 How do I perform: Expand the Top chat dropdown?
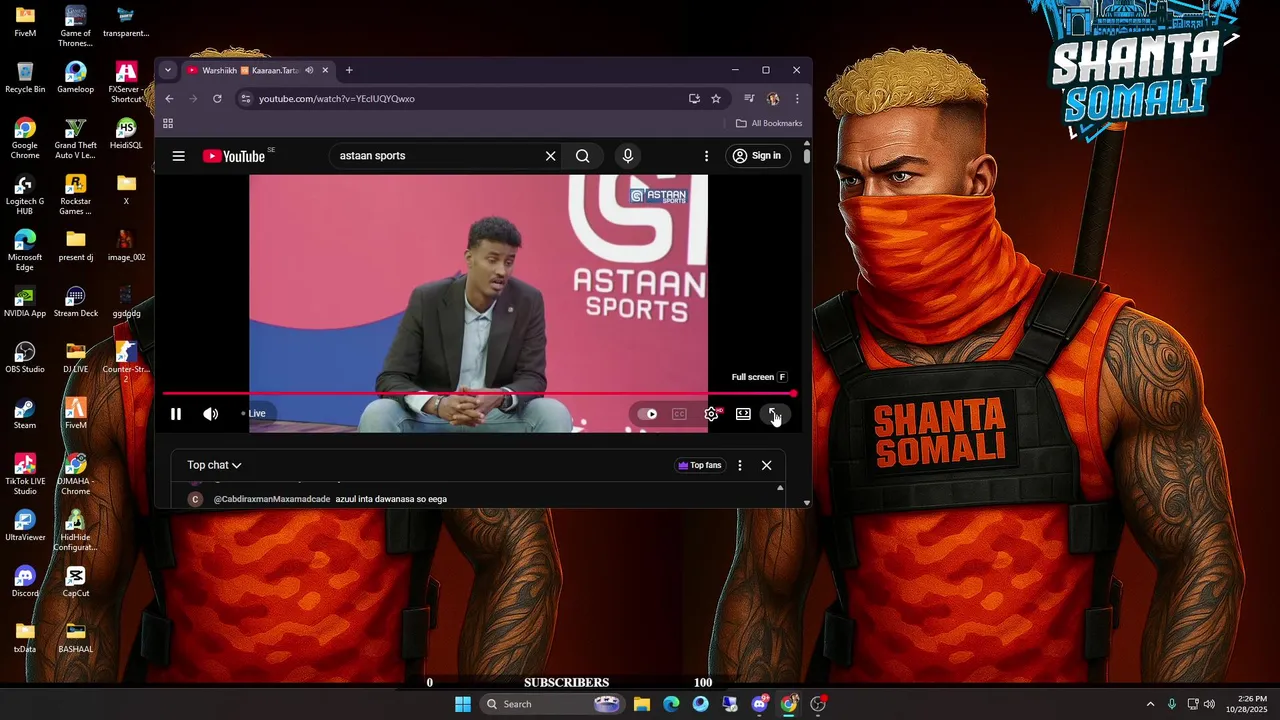tap(214, 465)
